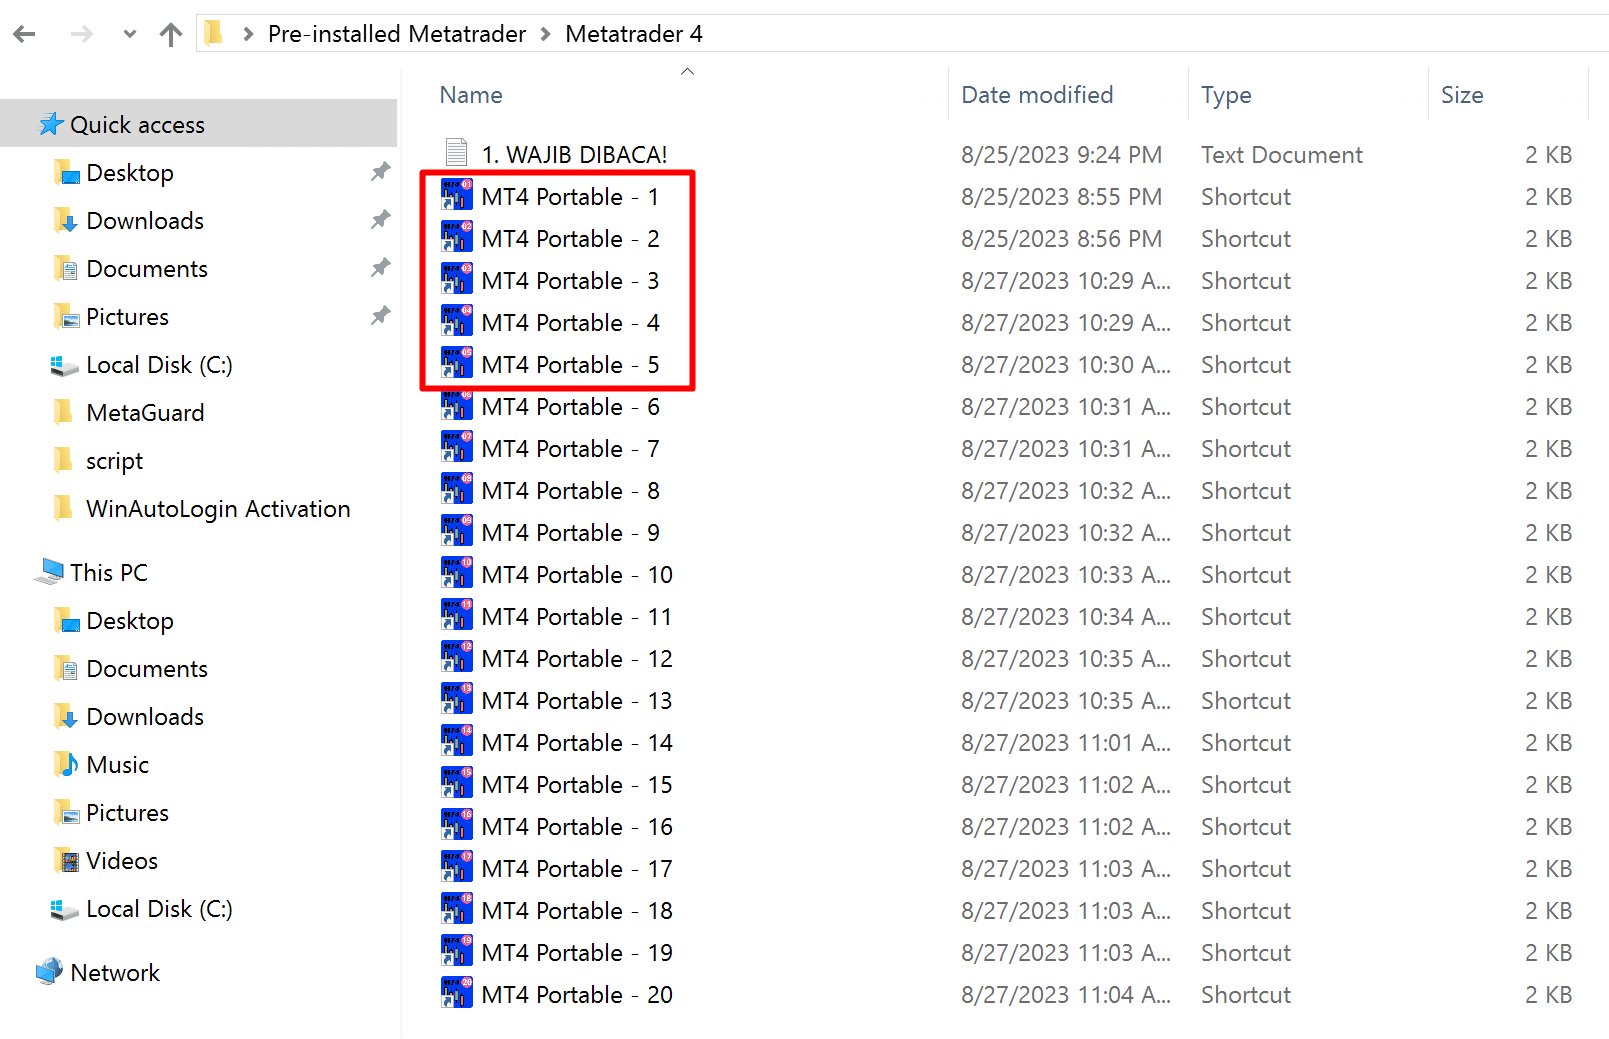This screenshot has height=1039, width=1609.
Task: Go up one folder level
Action: pos(171,34)
